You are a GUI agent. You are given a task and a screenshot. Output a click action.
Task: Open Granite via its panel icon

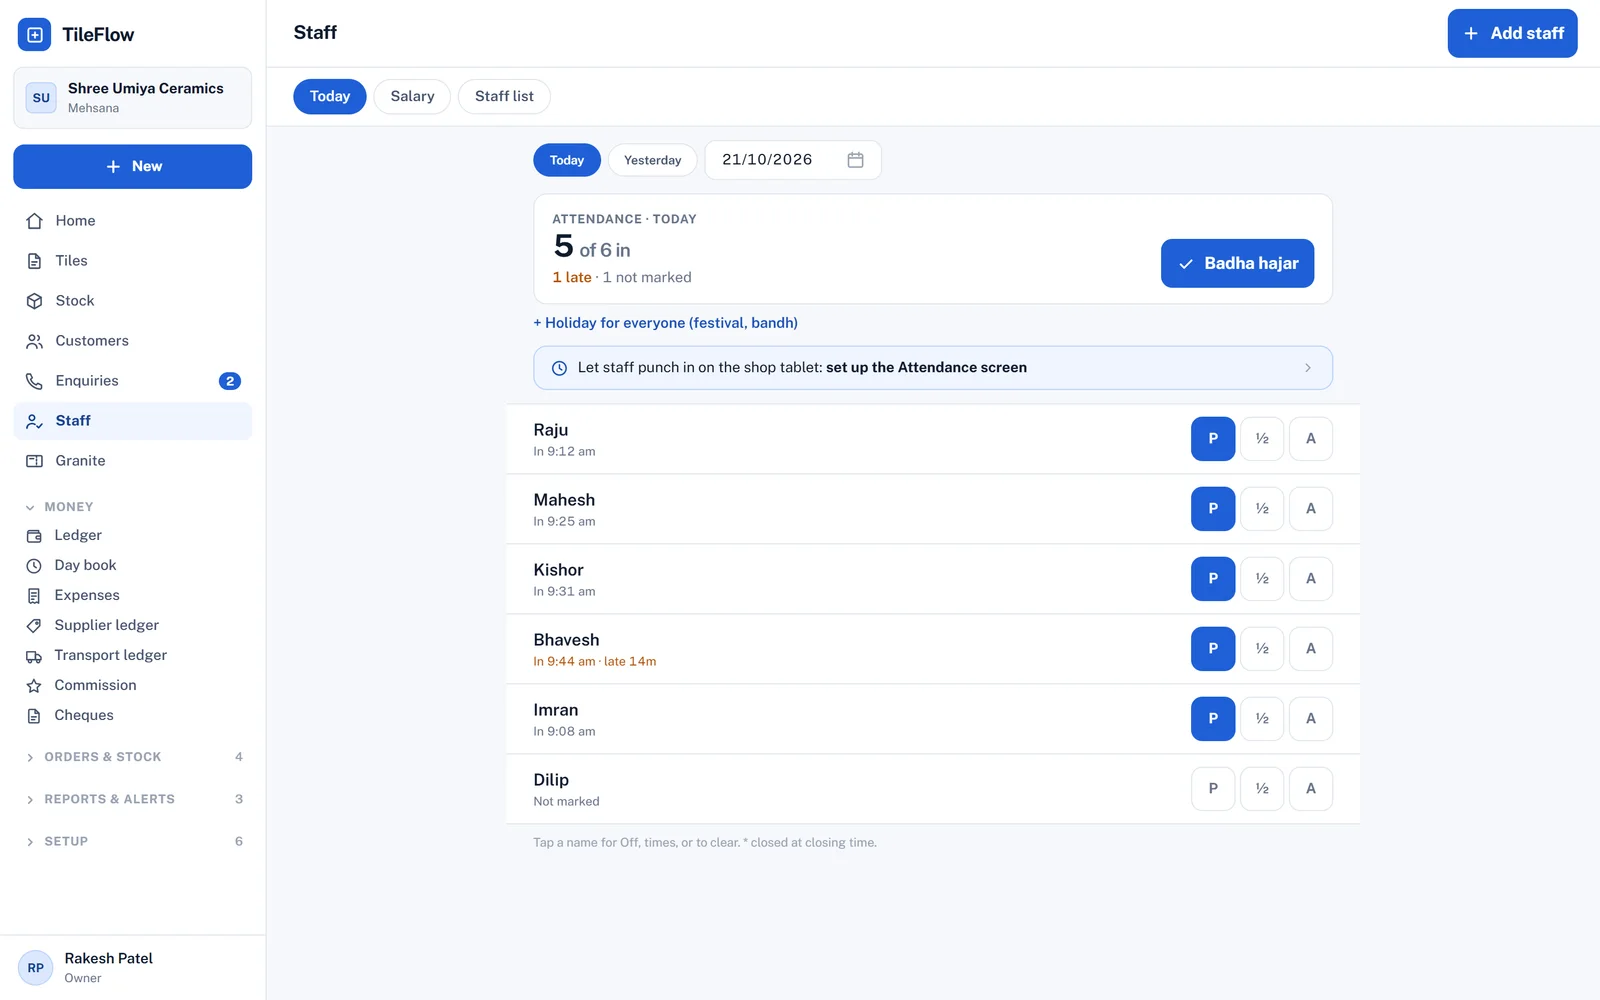click(34, 461)
